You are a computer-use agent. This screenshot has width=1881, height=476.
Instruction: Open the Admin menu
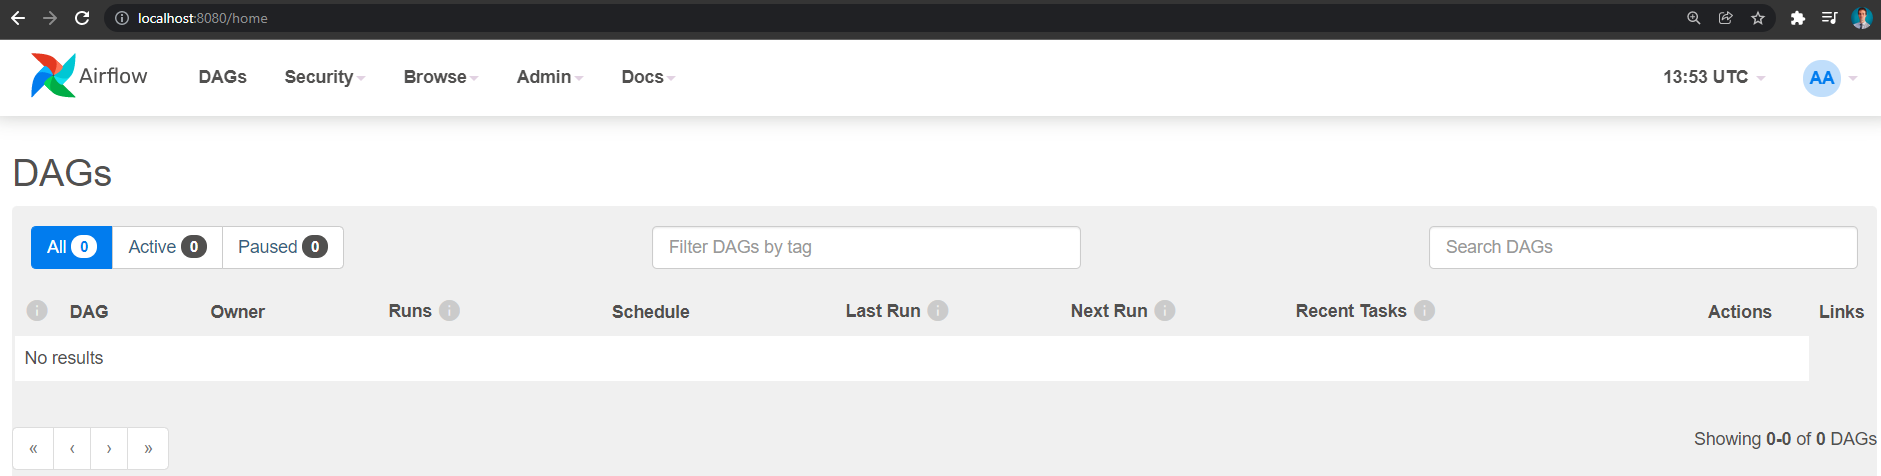(x=549, y=77)
